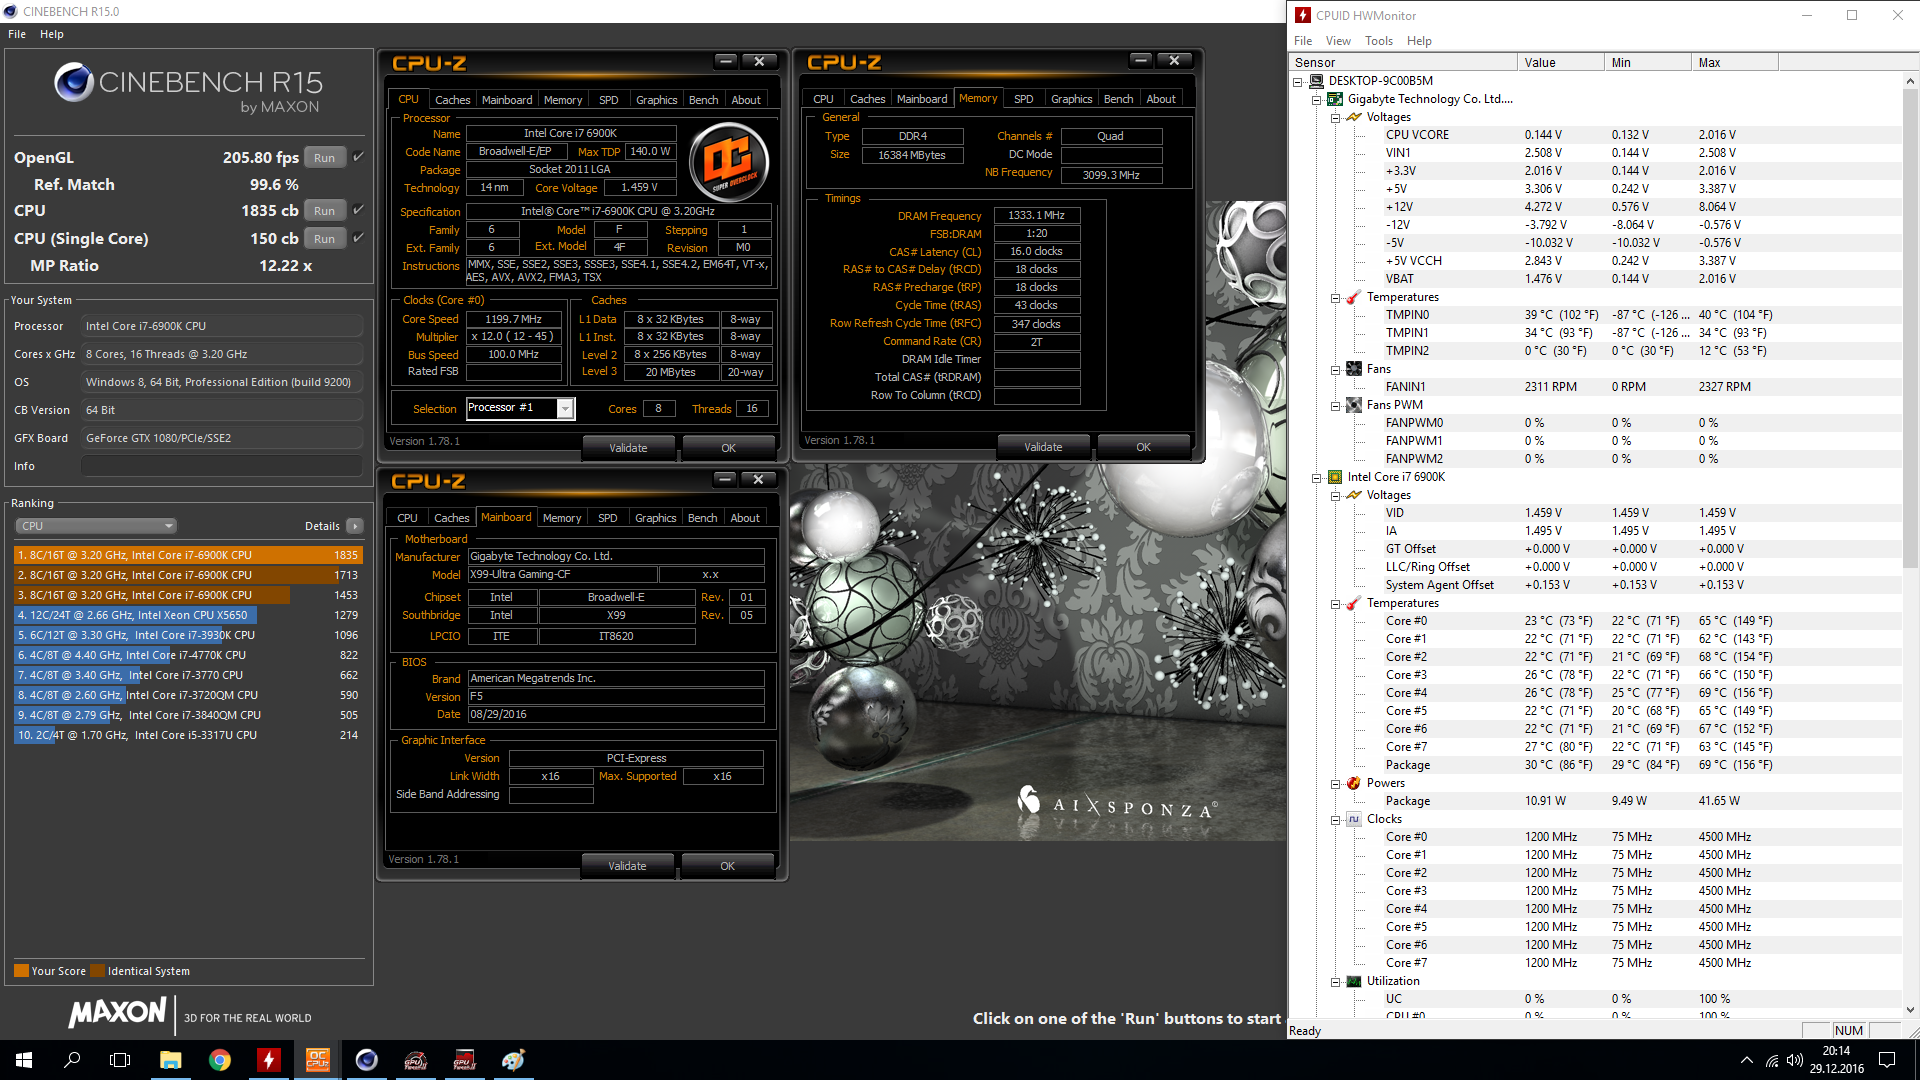The height and width of the screenshot is (1080, 1920).
Task: Open Paint from the taskbar
Action: 514,1060
